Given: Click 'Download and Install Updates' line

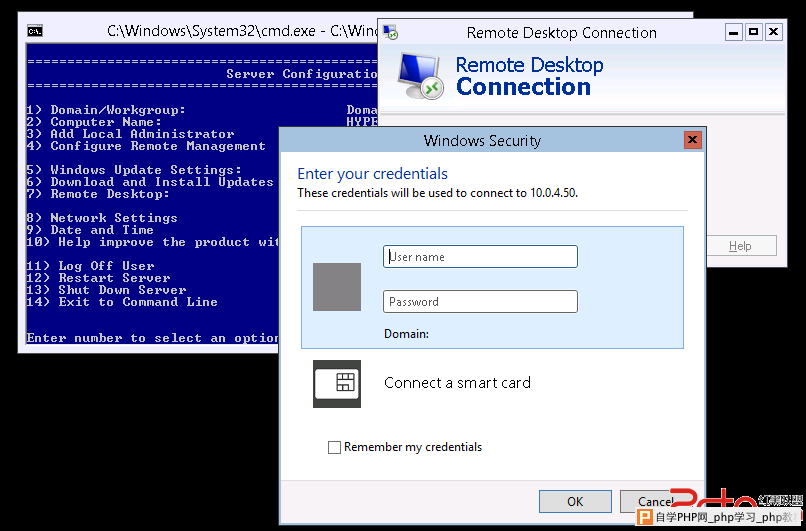Looking at the screenshot, I should (150, 182).
